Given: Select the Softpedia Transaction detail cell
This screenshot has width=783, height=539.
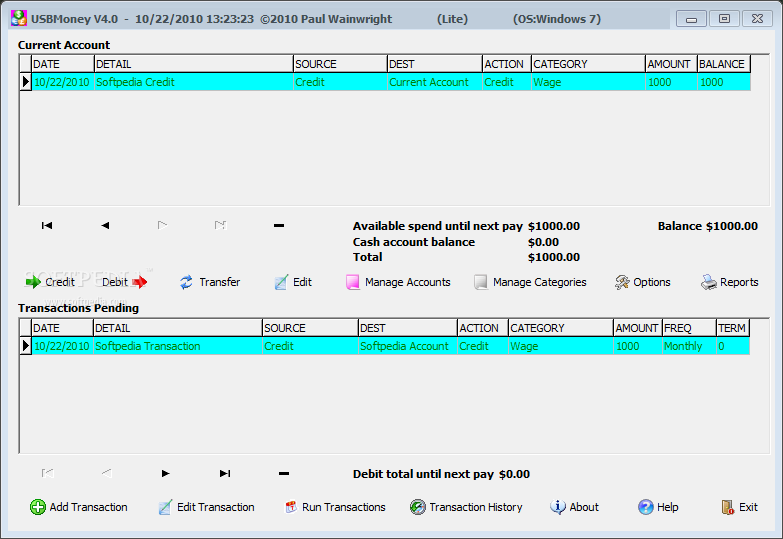Looking at the screenshot, I should (x=178, y=346).
